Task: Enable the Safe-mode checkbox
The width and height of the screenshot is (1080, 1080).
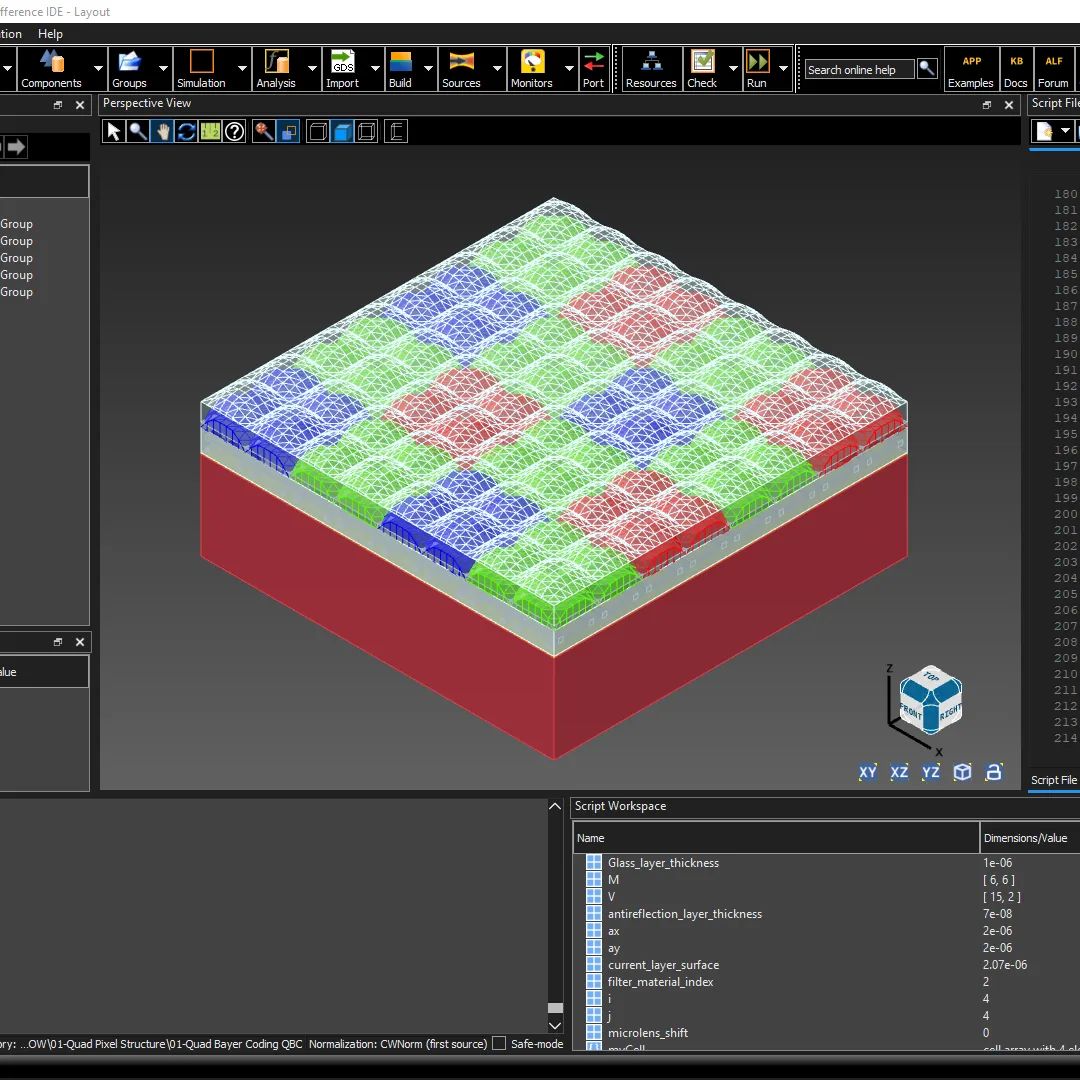Action: pos(500,1043)
